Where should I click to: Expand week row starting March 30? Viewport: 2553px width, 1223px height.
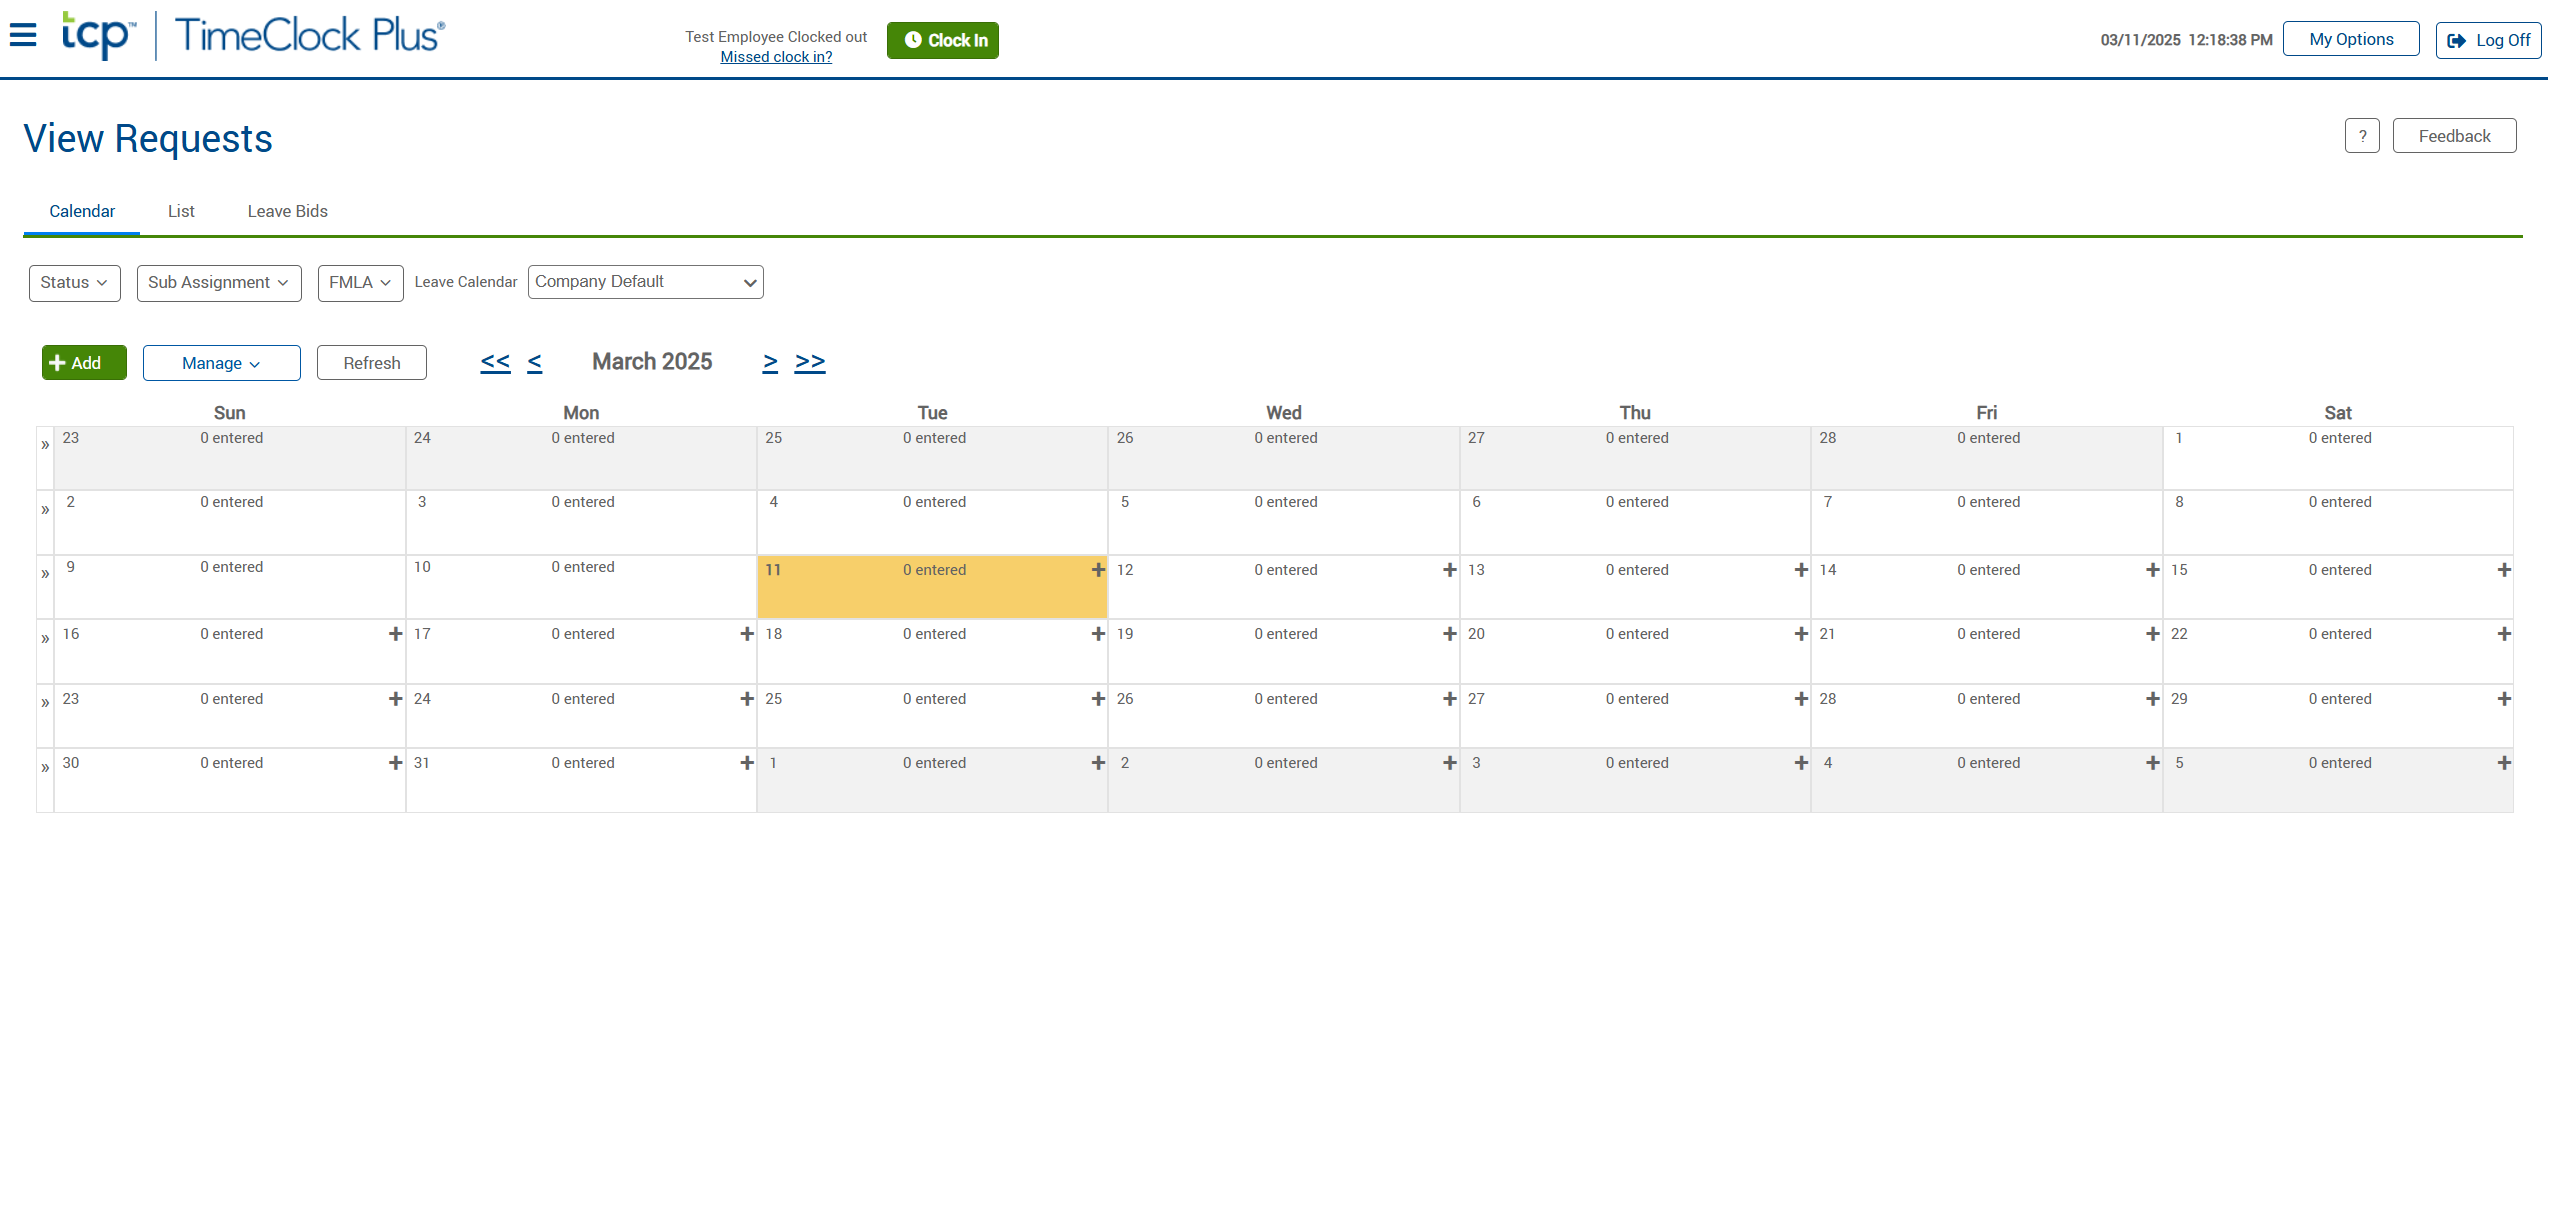pos(45,768)
